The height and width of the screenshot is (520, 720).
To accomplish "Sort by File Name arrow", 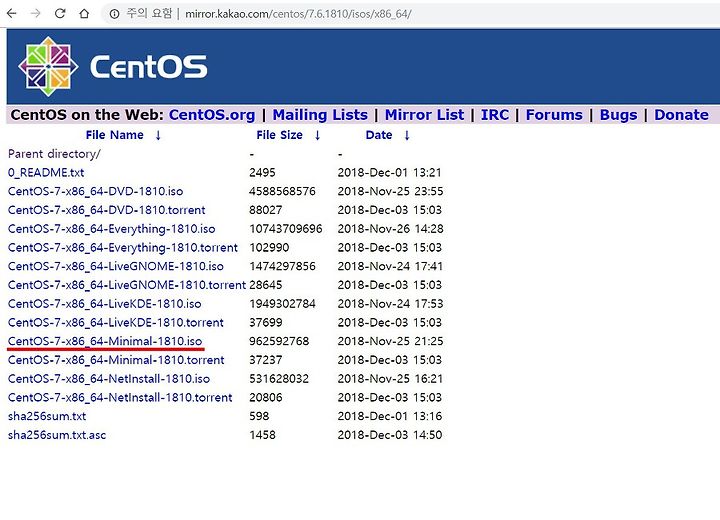I will [158, 135].
